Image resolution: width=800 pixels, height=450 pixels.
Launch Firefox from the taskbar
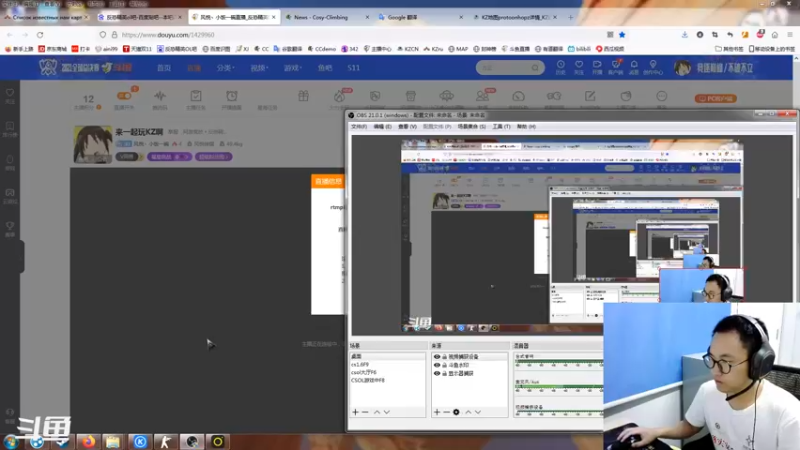[x=88, y=441]
